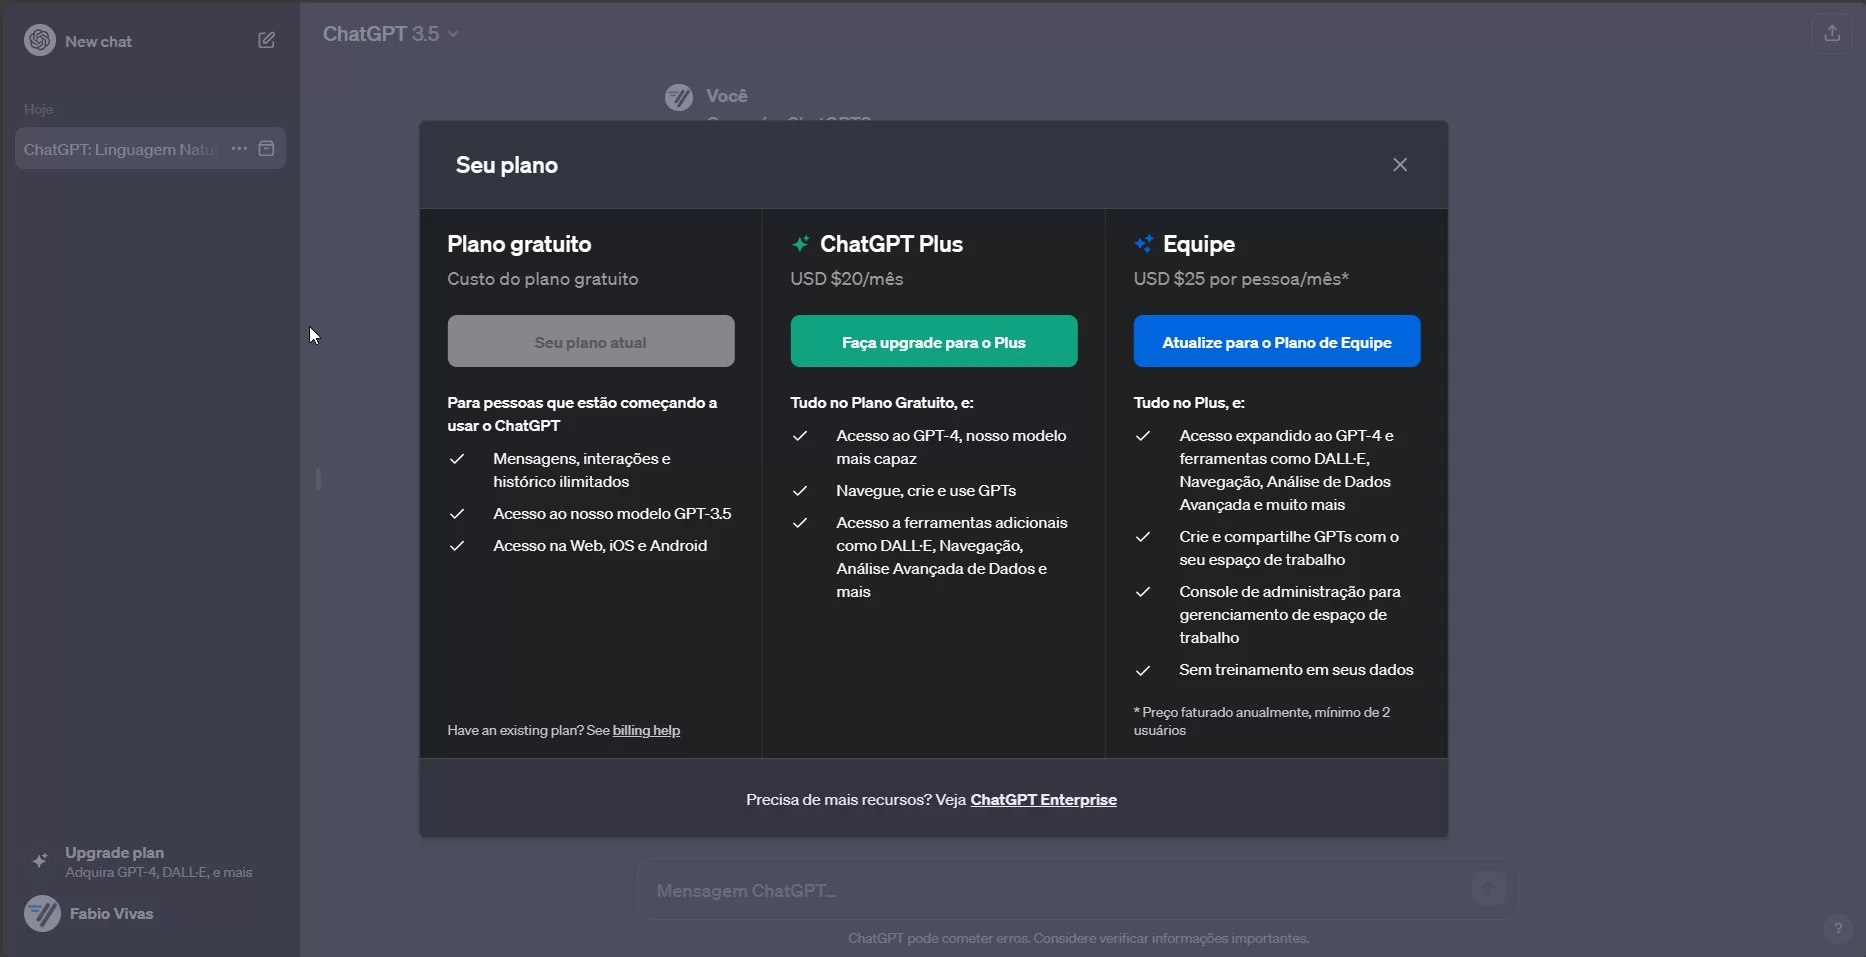Click the Você user avatar in chat
Screen dimensions: 1866x957
tap(679, 97)
